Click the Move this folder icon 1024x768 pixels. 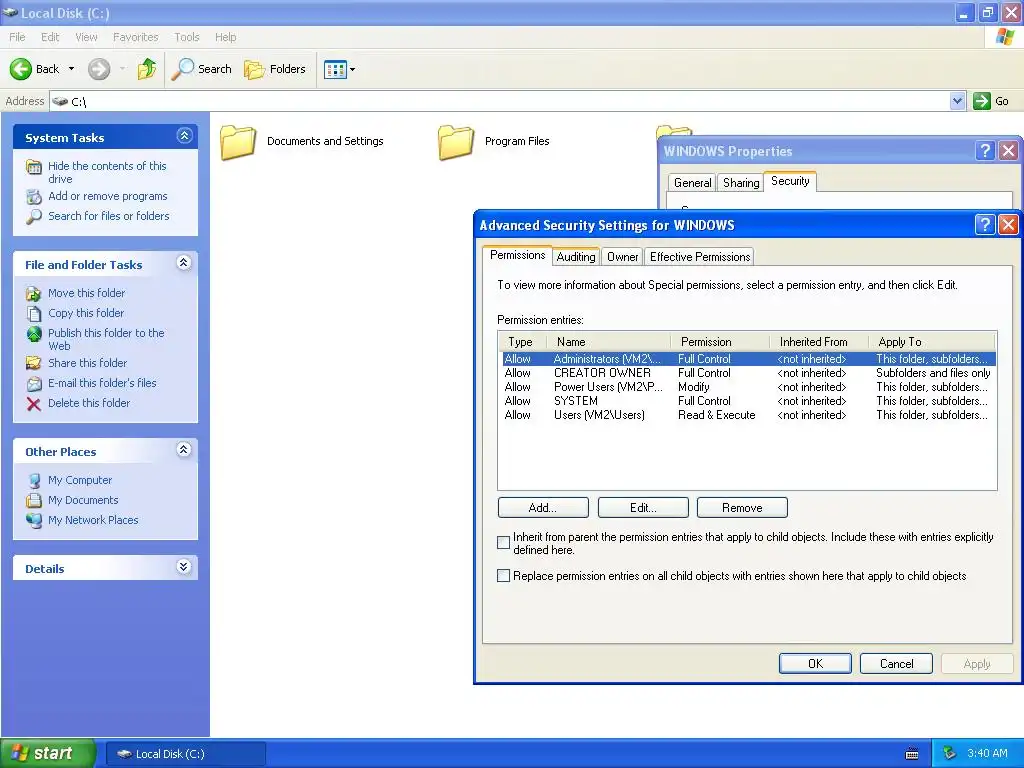(34, 293)
